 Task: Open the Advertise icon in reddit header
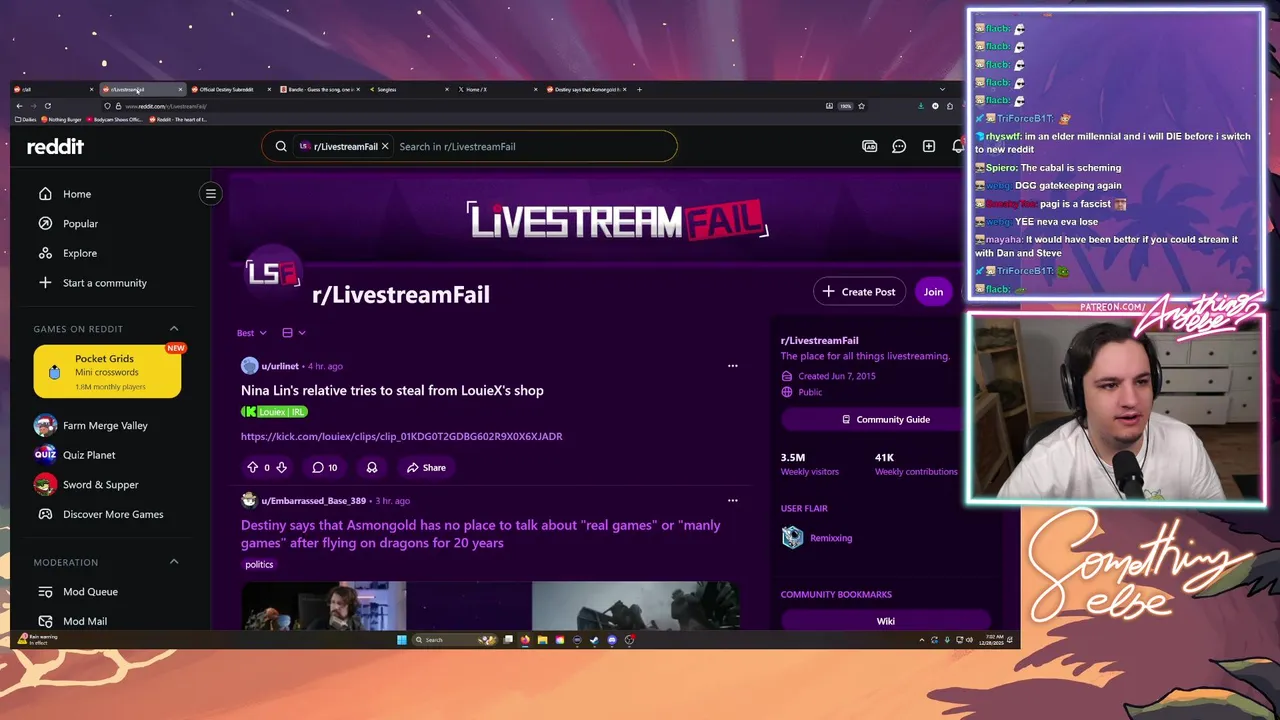click(x=870, y=146)
